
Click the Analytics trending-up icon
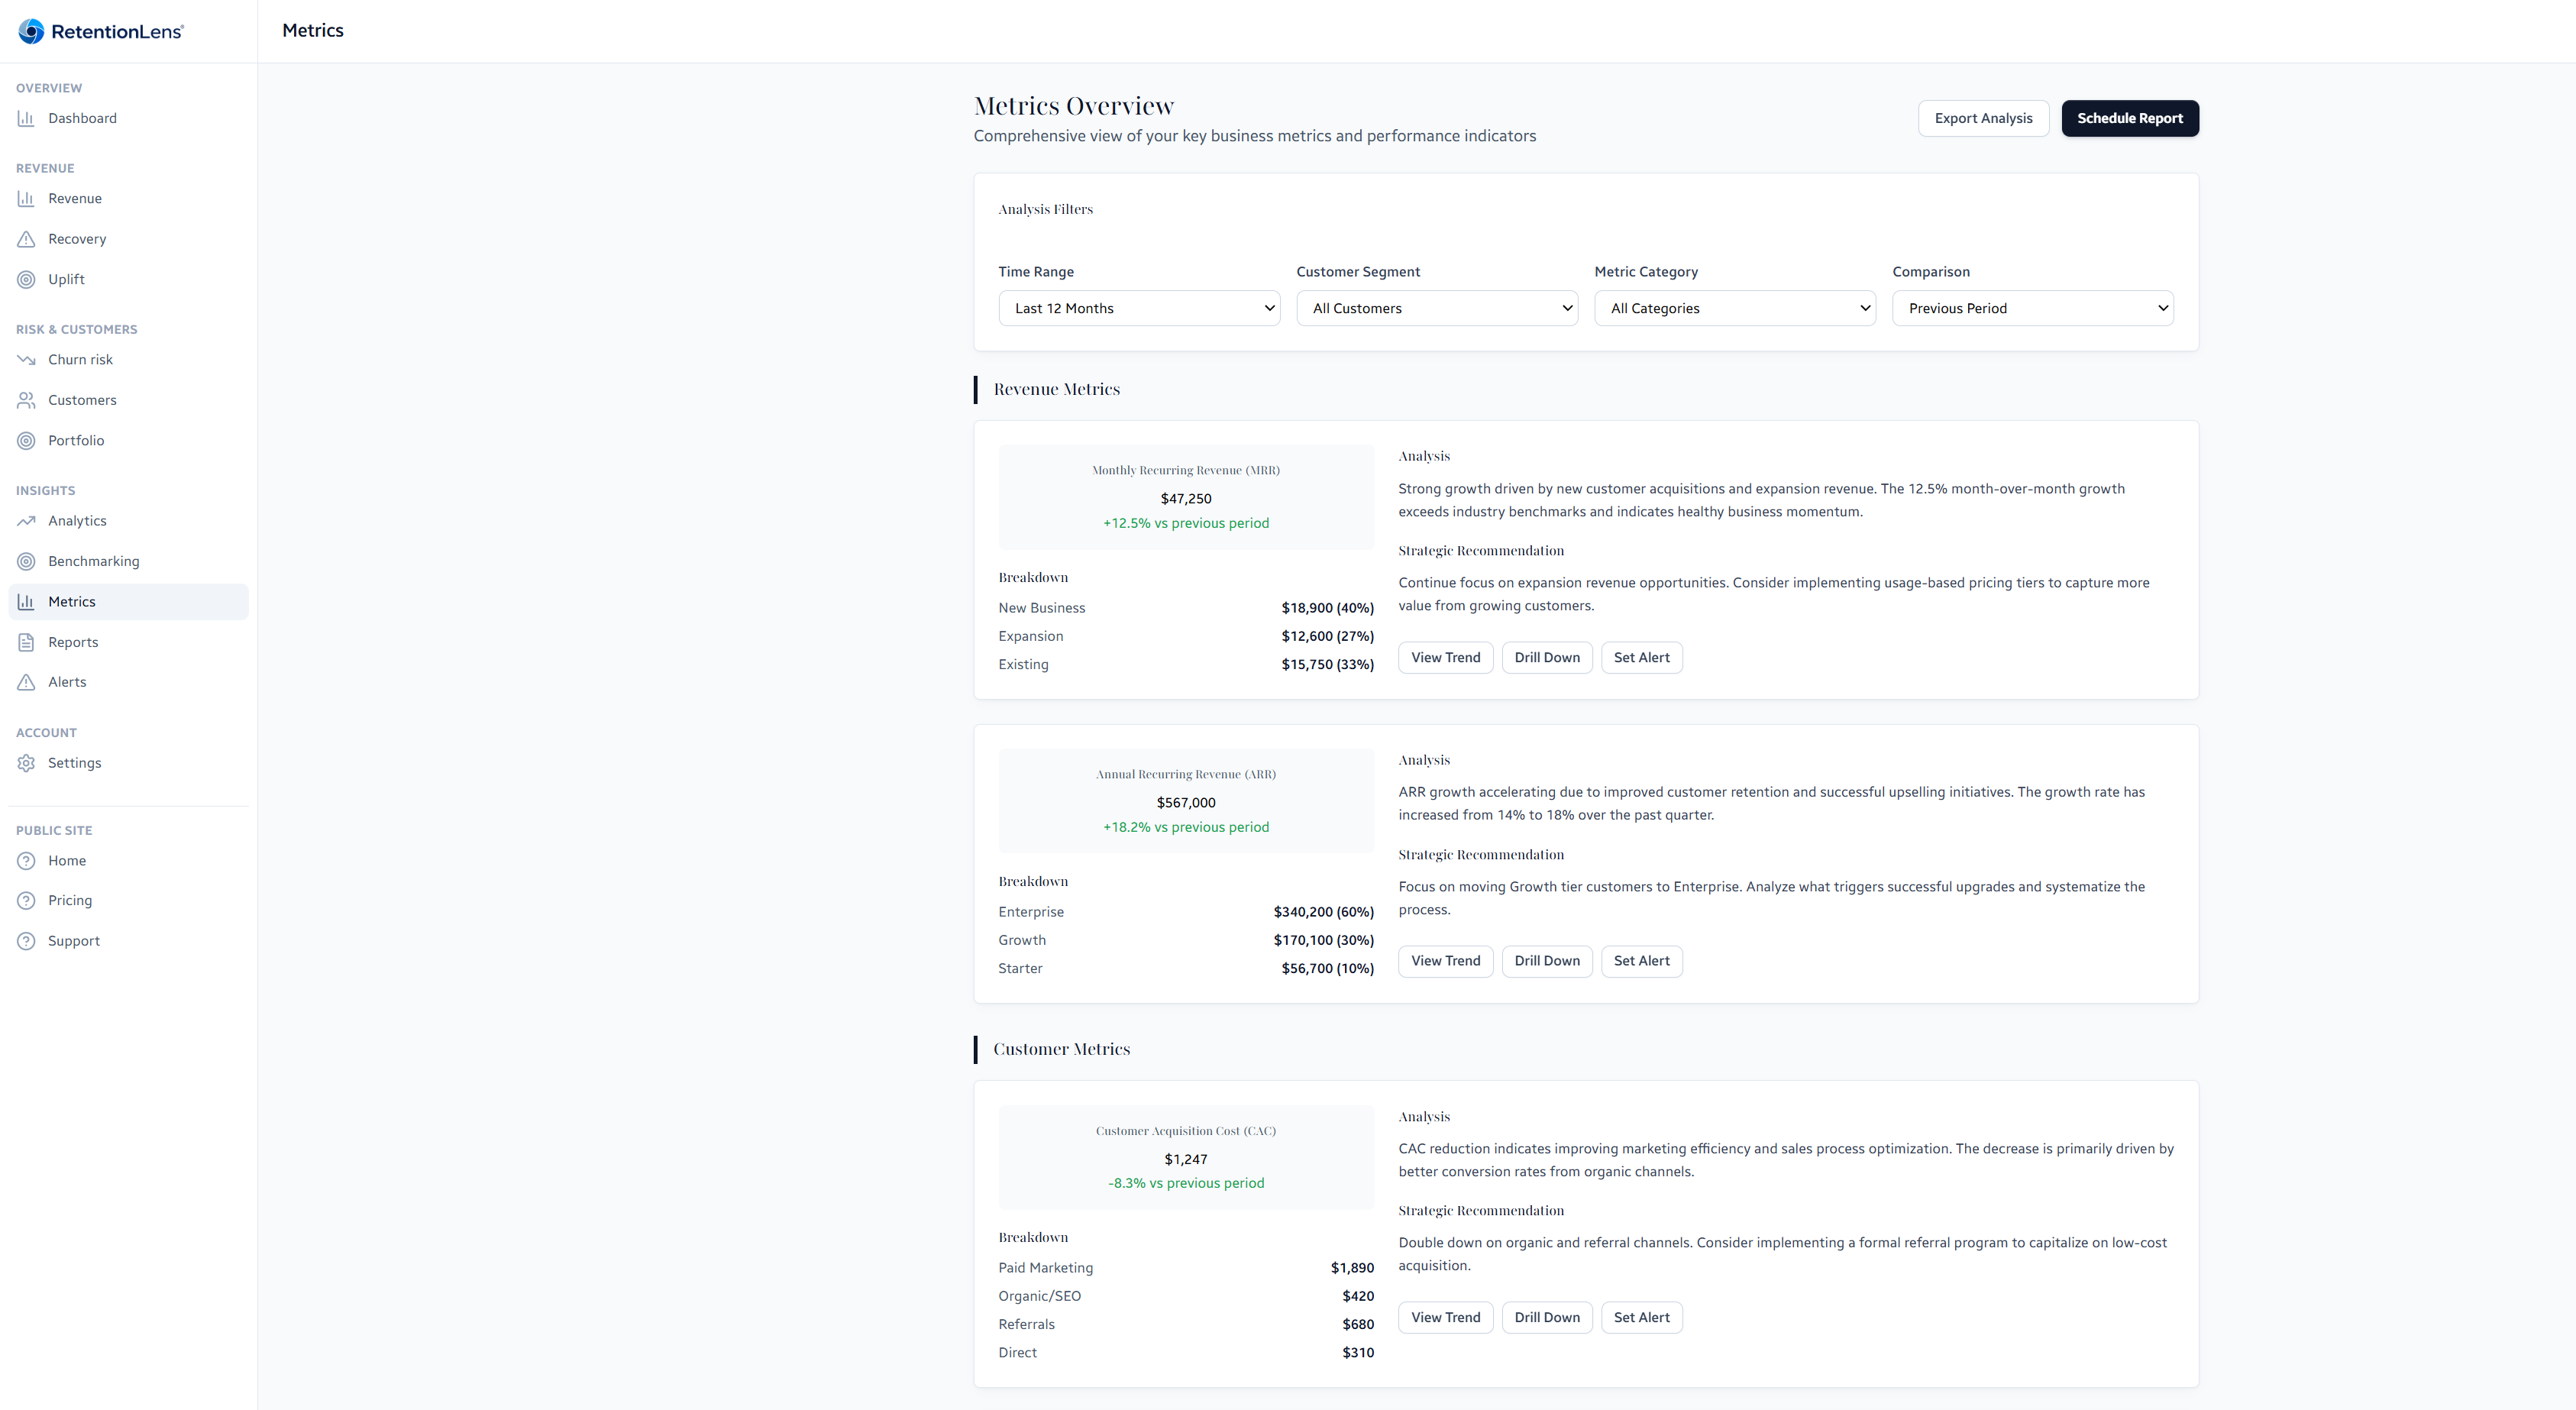pos(26,521)
